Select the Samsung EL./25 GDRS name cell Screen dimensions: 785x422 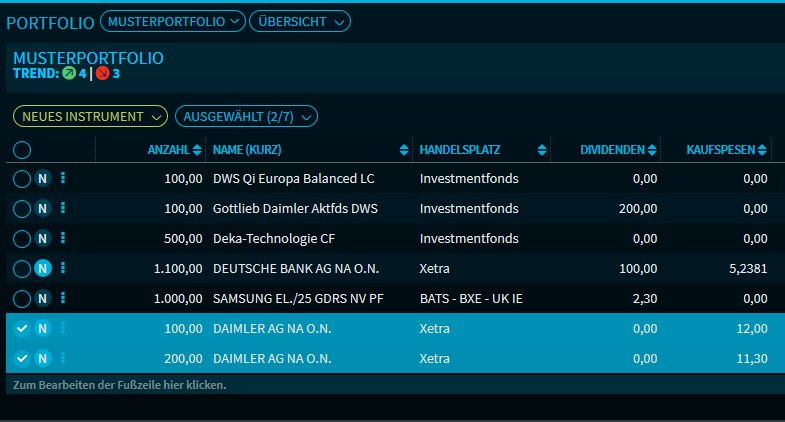click(x=300, y=298)
